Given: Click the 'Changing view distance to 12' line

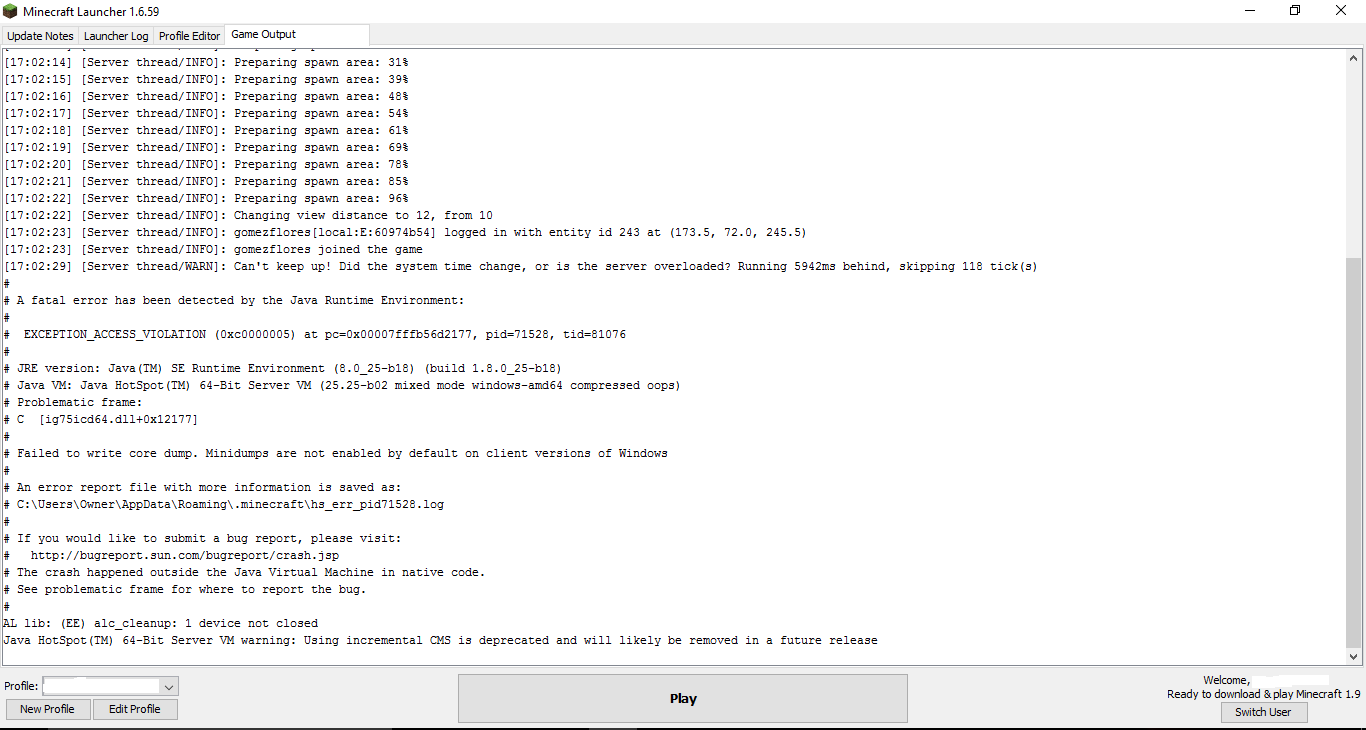Looking at the screenshot, I should click(248, 215).
